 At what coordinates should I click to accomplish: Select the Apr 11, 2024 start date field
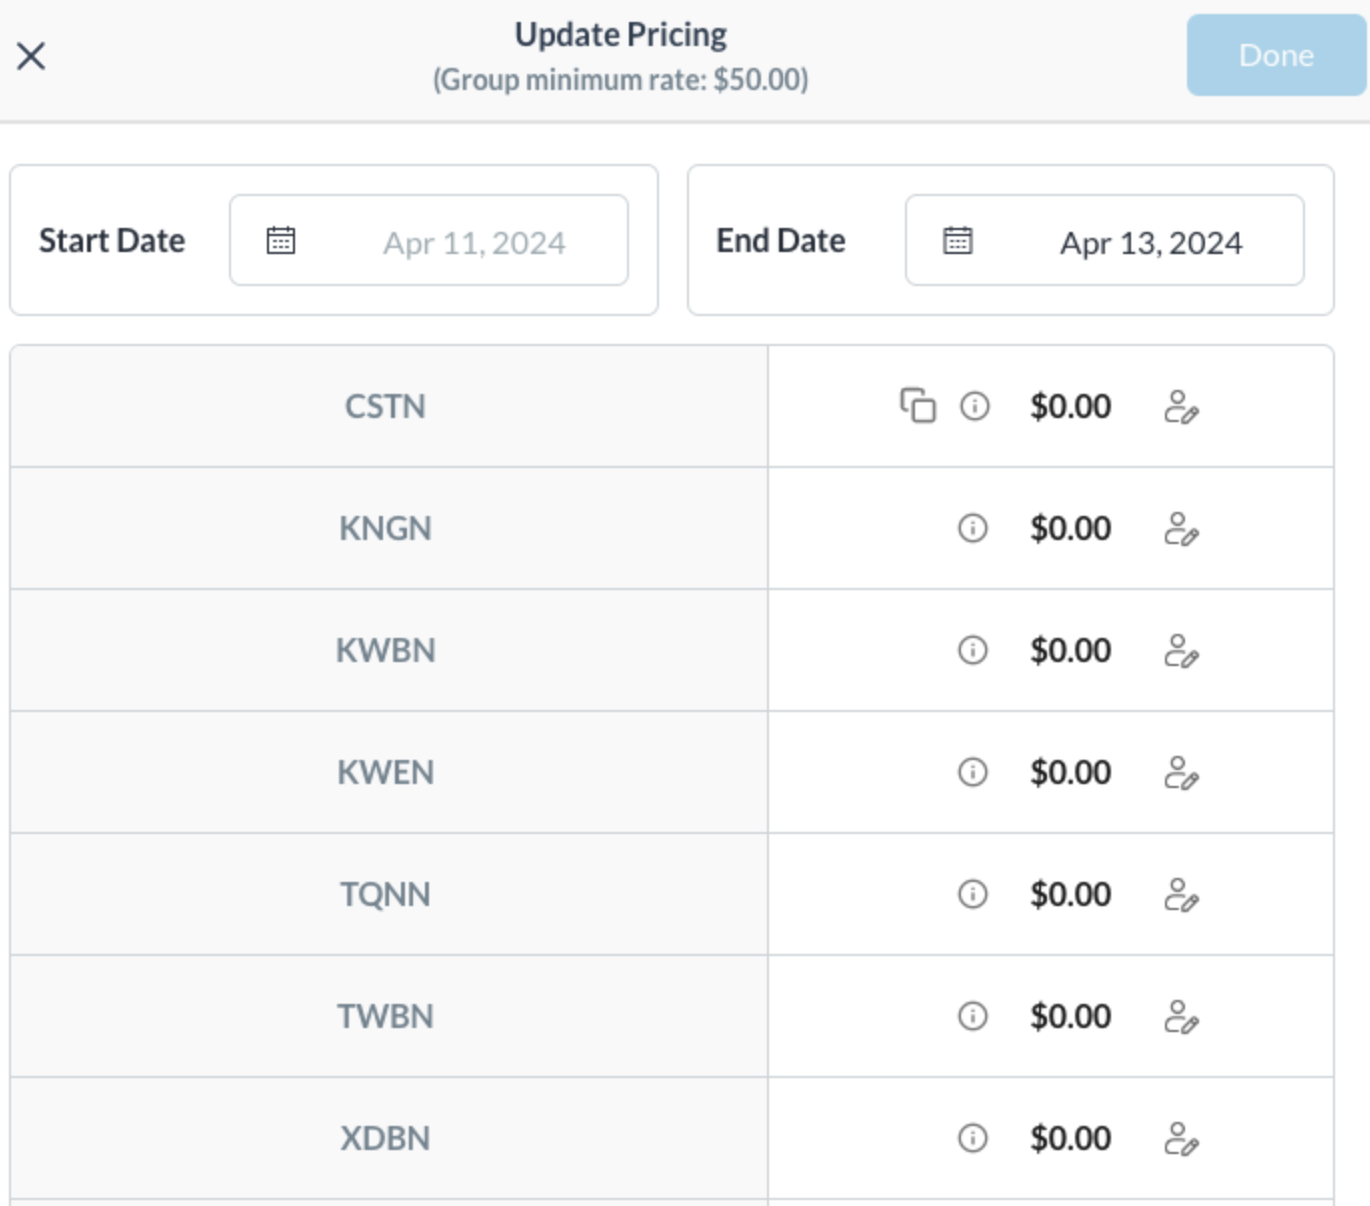[x=473, y=242]
